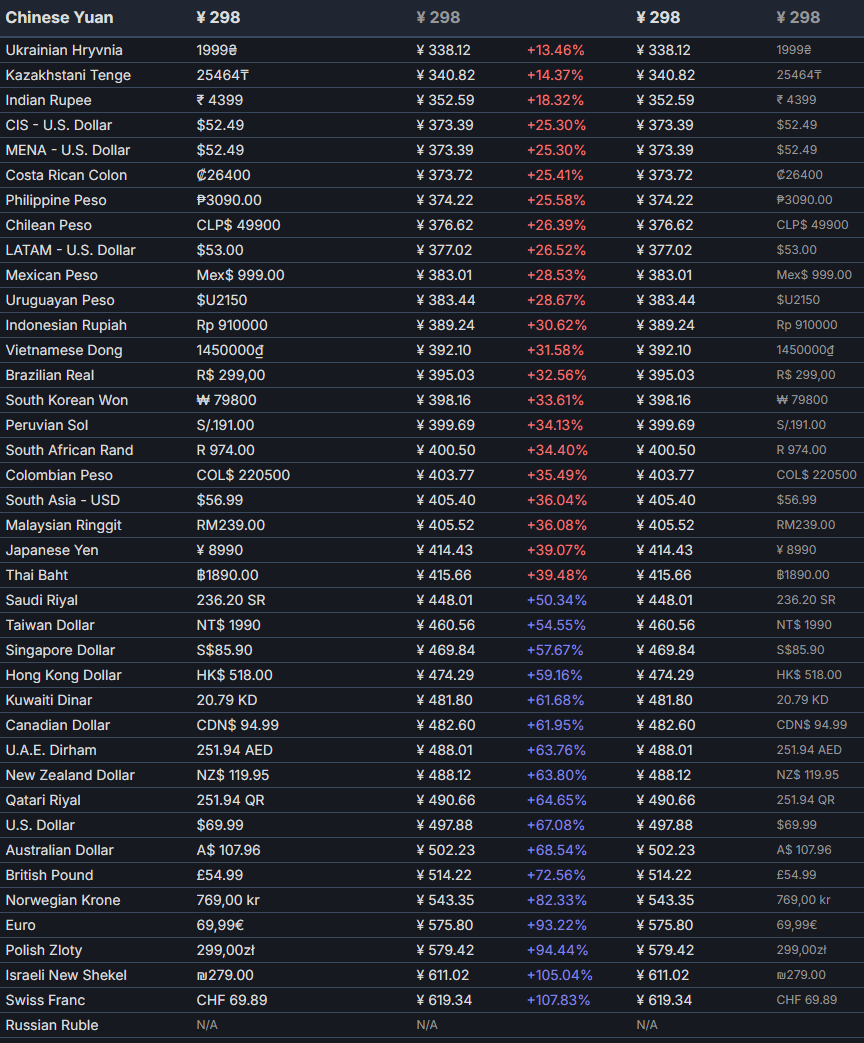Select the Brazilian Real row label
This screenshot has width=864, height=1043.
50,375
